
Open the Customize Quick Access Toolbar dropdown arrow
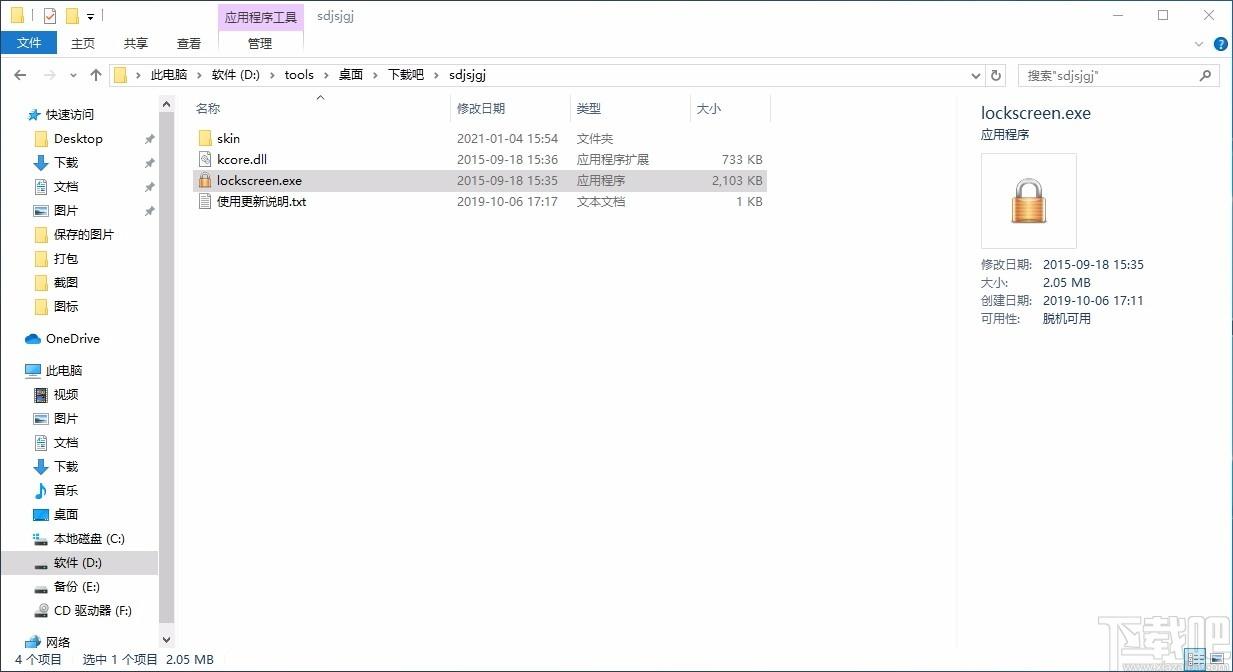[90, 17]
